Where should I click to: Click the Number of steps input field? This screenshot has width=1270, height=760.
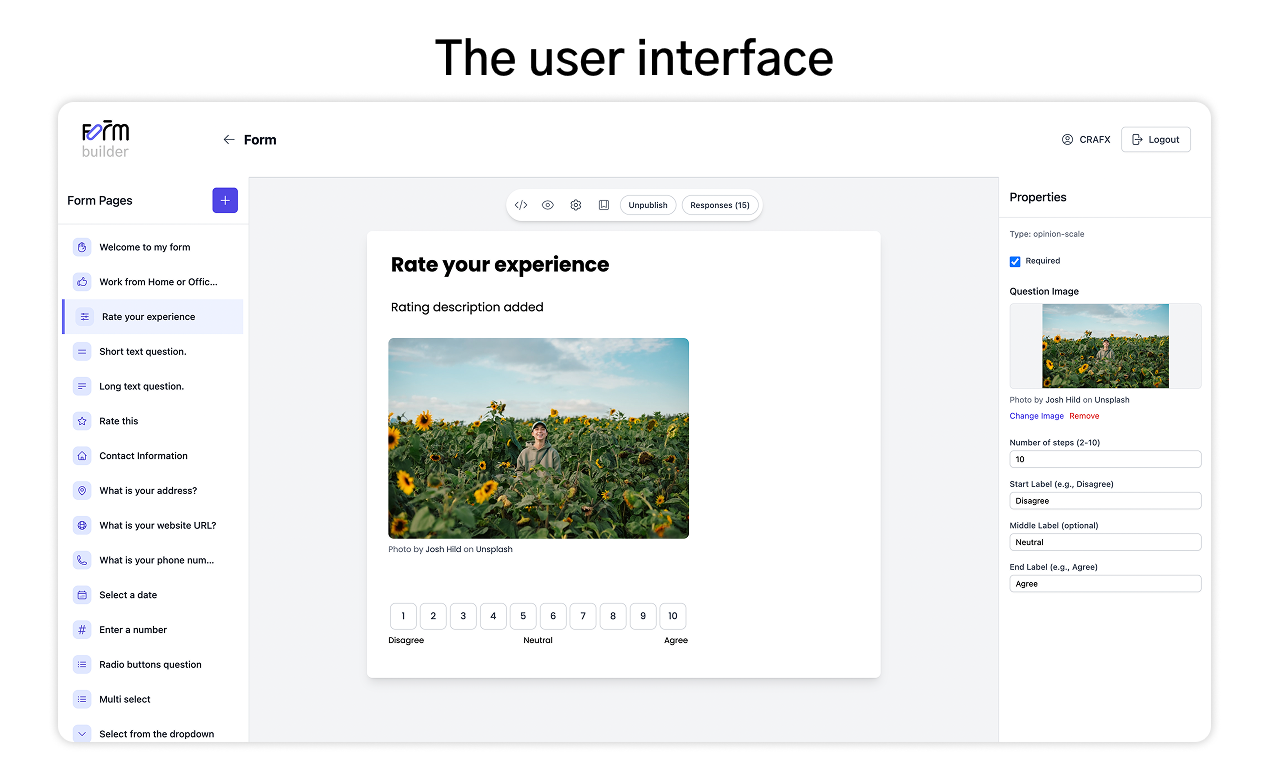(1105, 458)
